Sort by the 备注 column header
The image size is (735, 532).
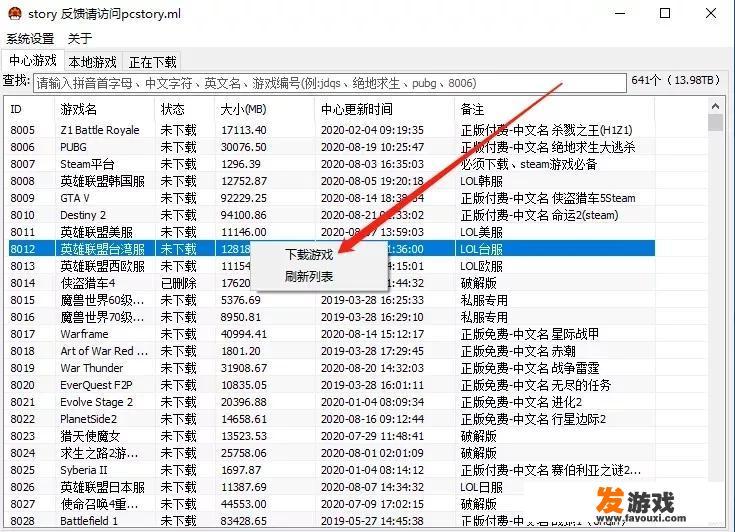pyautogui.click(x=555, y=110)
